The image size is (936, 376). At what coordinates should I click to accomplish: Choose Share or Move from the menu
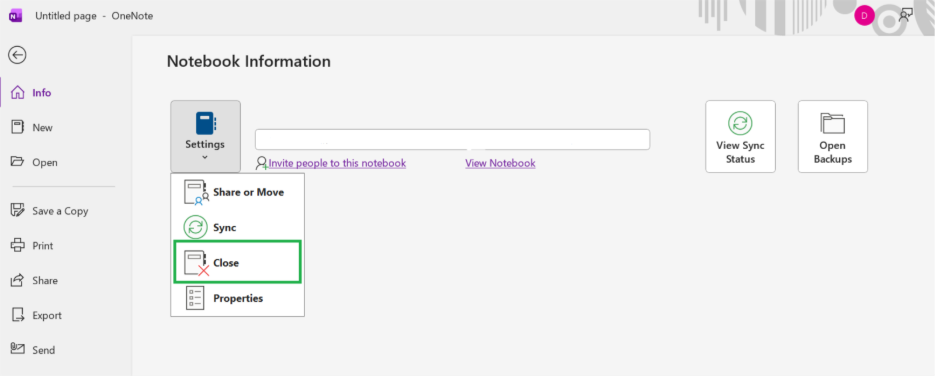(238, 193)
